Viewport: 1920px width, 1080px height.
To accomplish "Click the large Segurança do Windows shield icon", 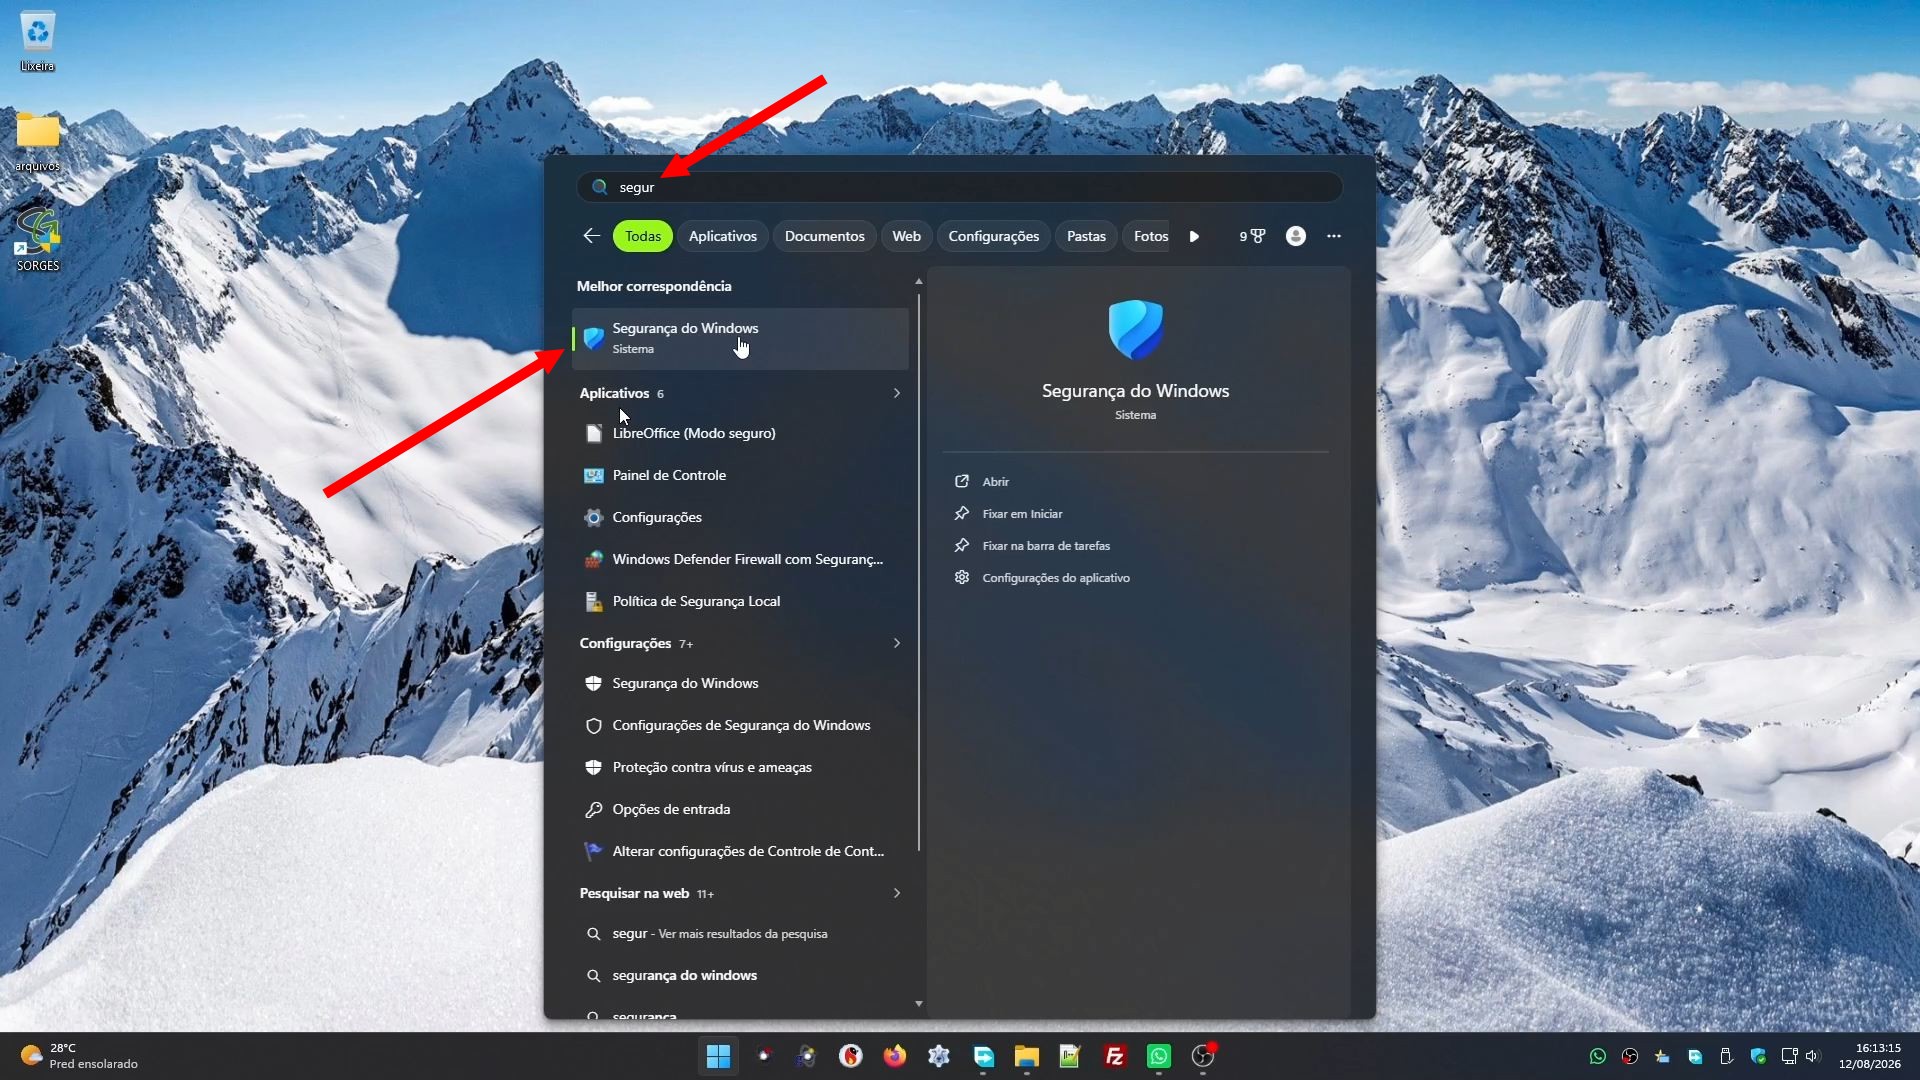I will pos(1136,329).
